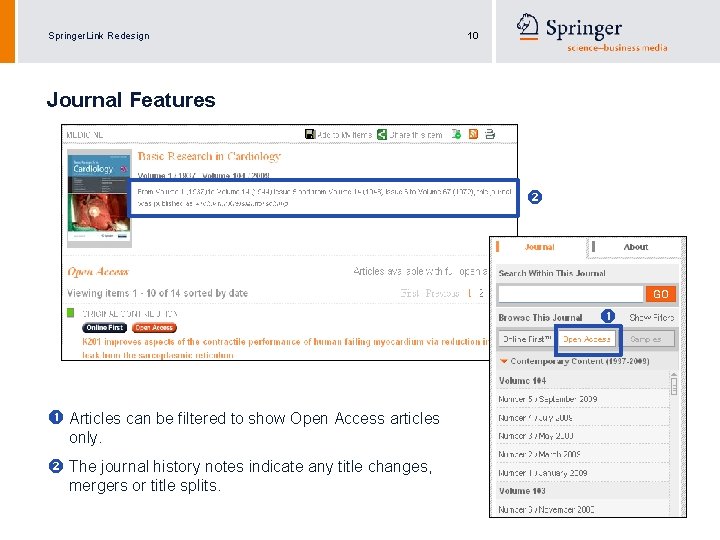The width and height of the screenshot is (720, 540).
Task: Open Volume 104 heading
Action: point(522,381)
